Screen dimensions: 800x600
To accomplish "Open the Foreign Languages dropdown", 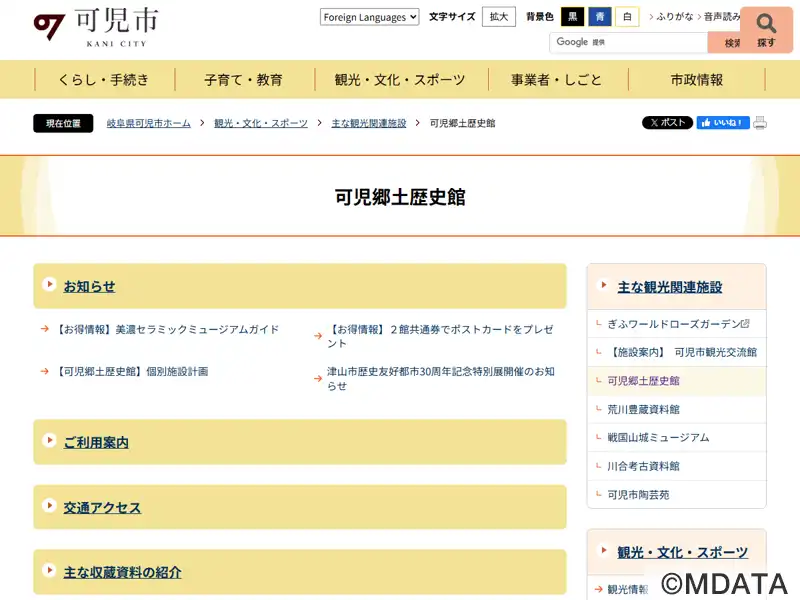I will click(369, 17).
